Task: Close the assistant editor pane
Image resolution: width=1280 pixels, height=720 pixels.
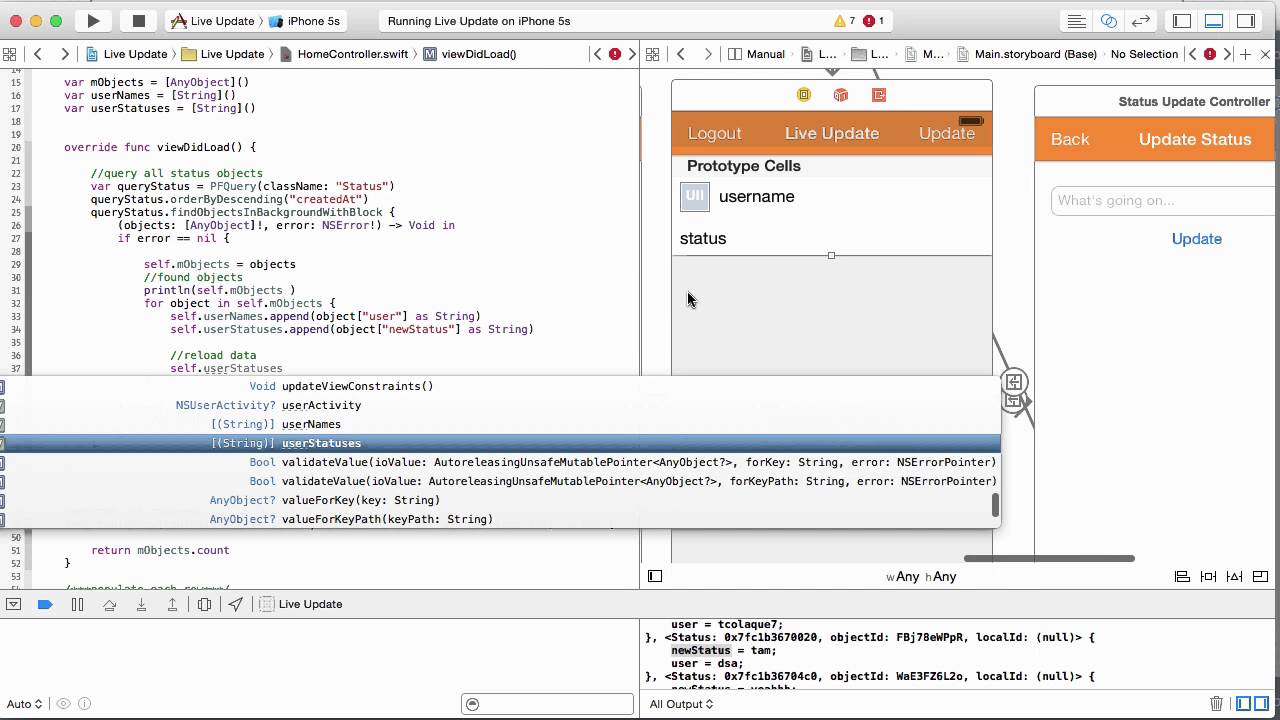Action: (1266, 54)
